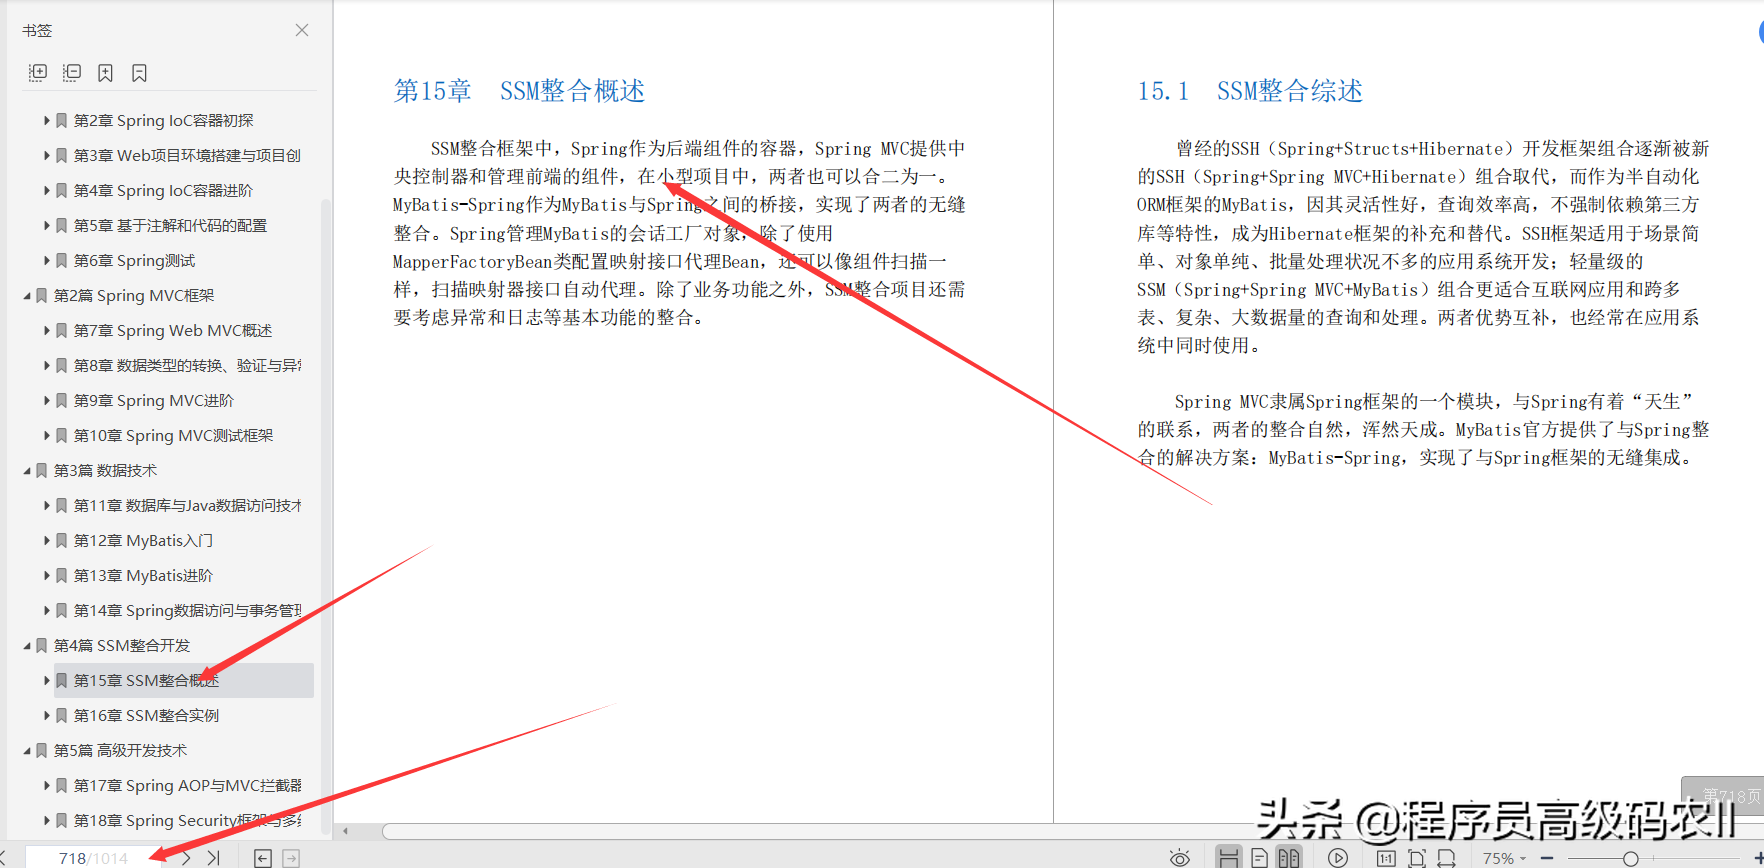Screen dimensions: 1764x868
Task: Click heading 第15章 SSM整合概述 in document
Action: pyautogui.click(x=519, y=91)
